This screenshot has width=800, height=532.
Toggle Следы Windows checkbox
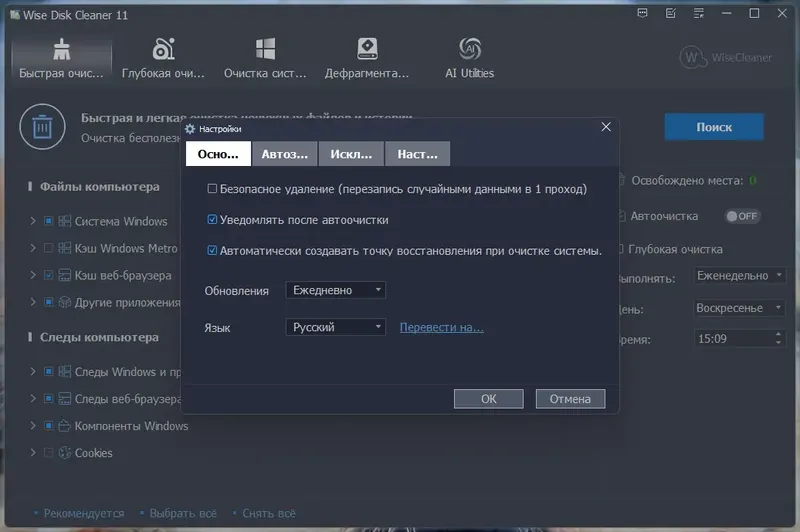[x=48, y=371]
